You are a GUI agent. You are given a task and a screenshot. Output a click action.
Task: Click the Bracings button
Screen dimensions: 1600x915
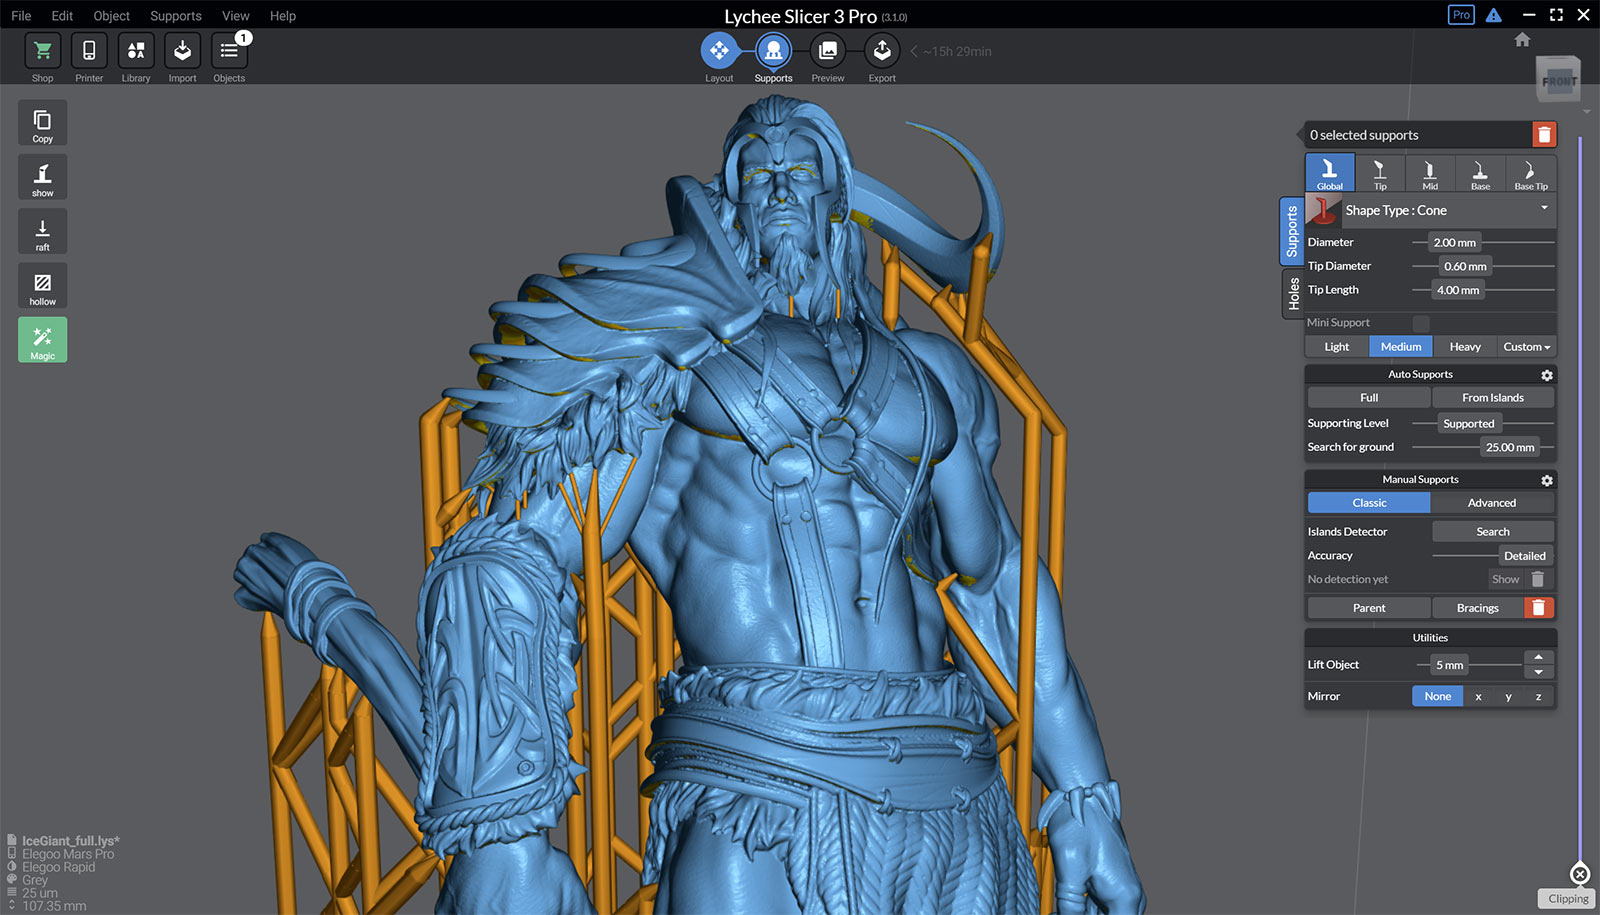(1478, 608)
